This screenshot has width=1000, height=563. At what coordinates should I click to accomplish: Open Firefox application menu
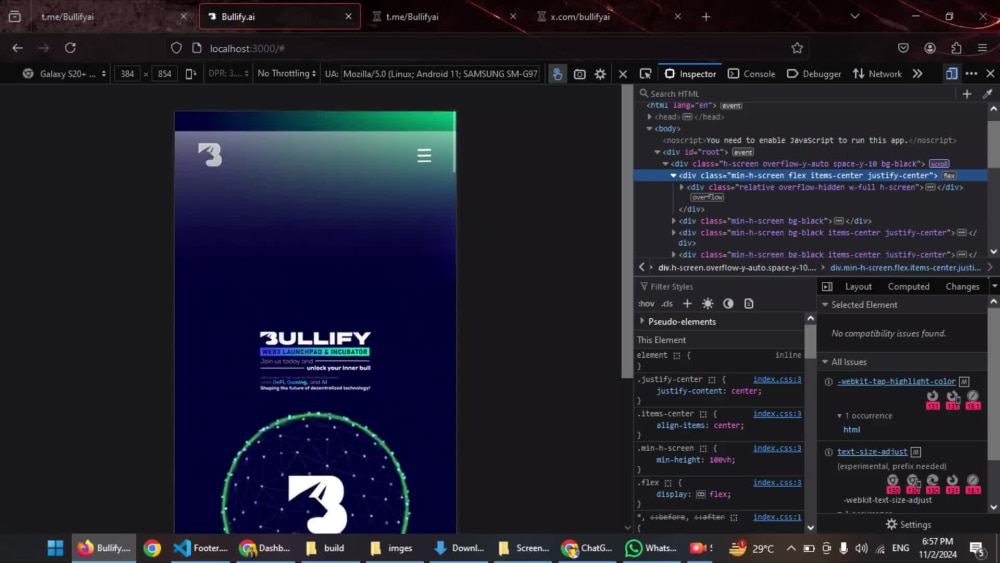tap(982, 48)
